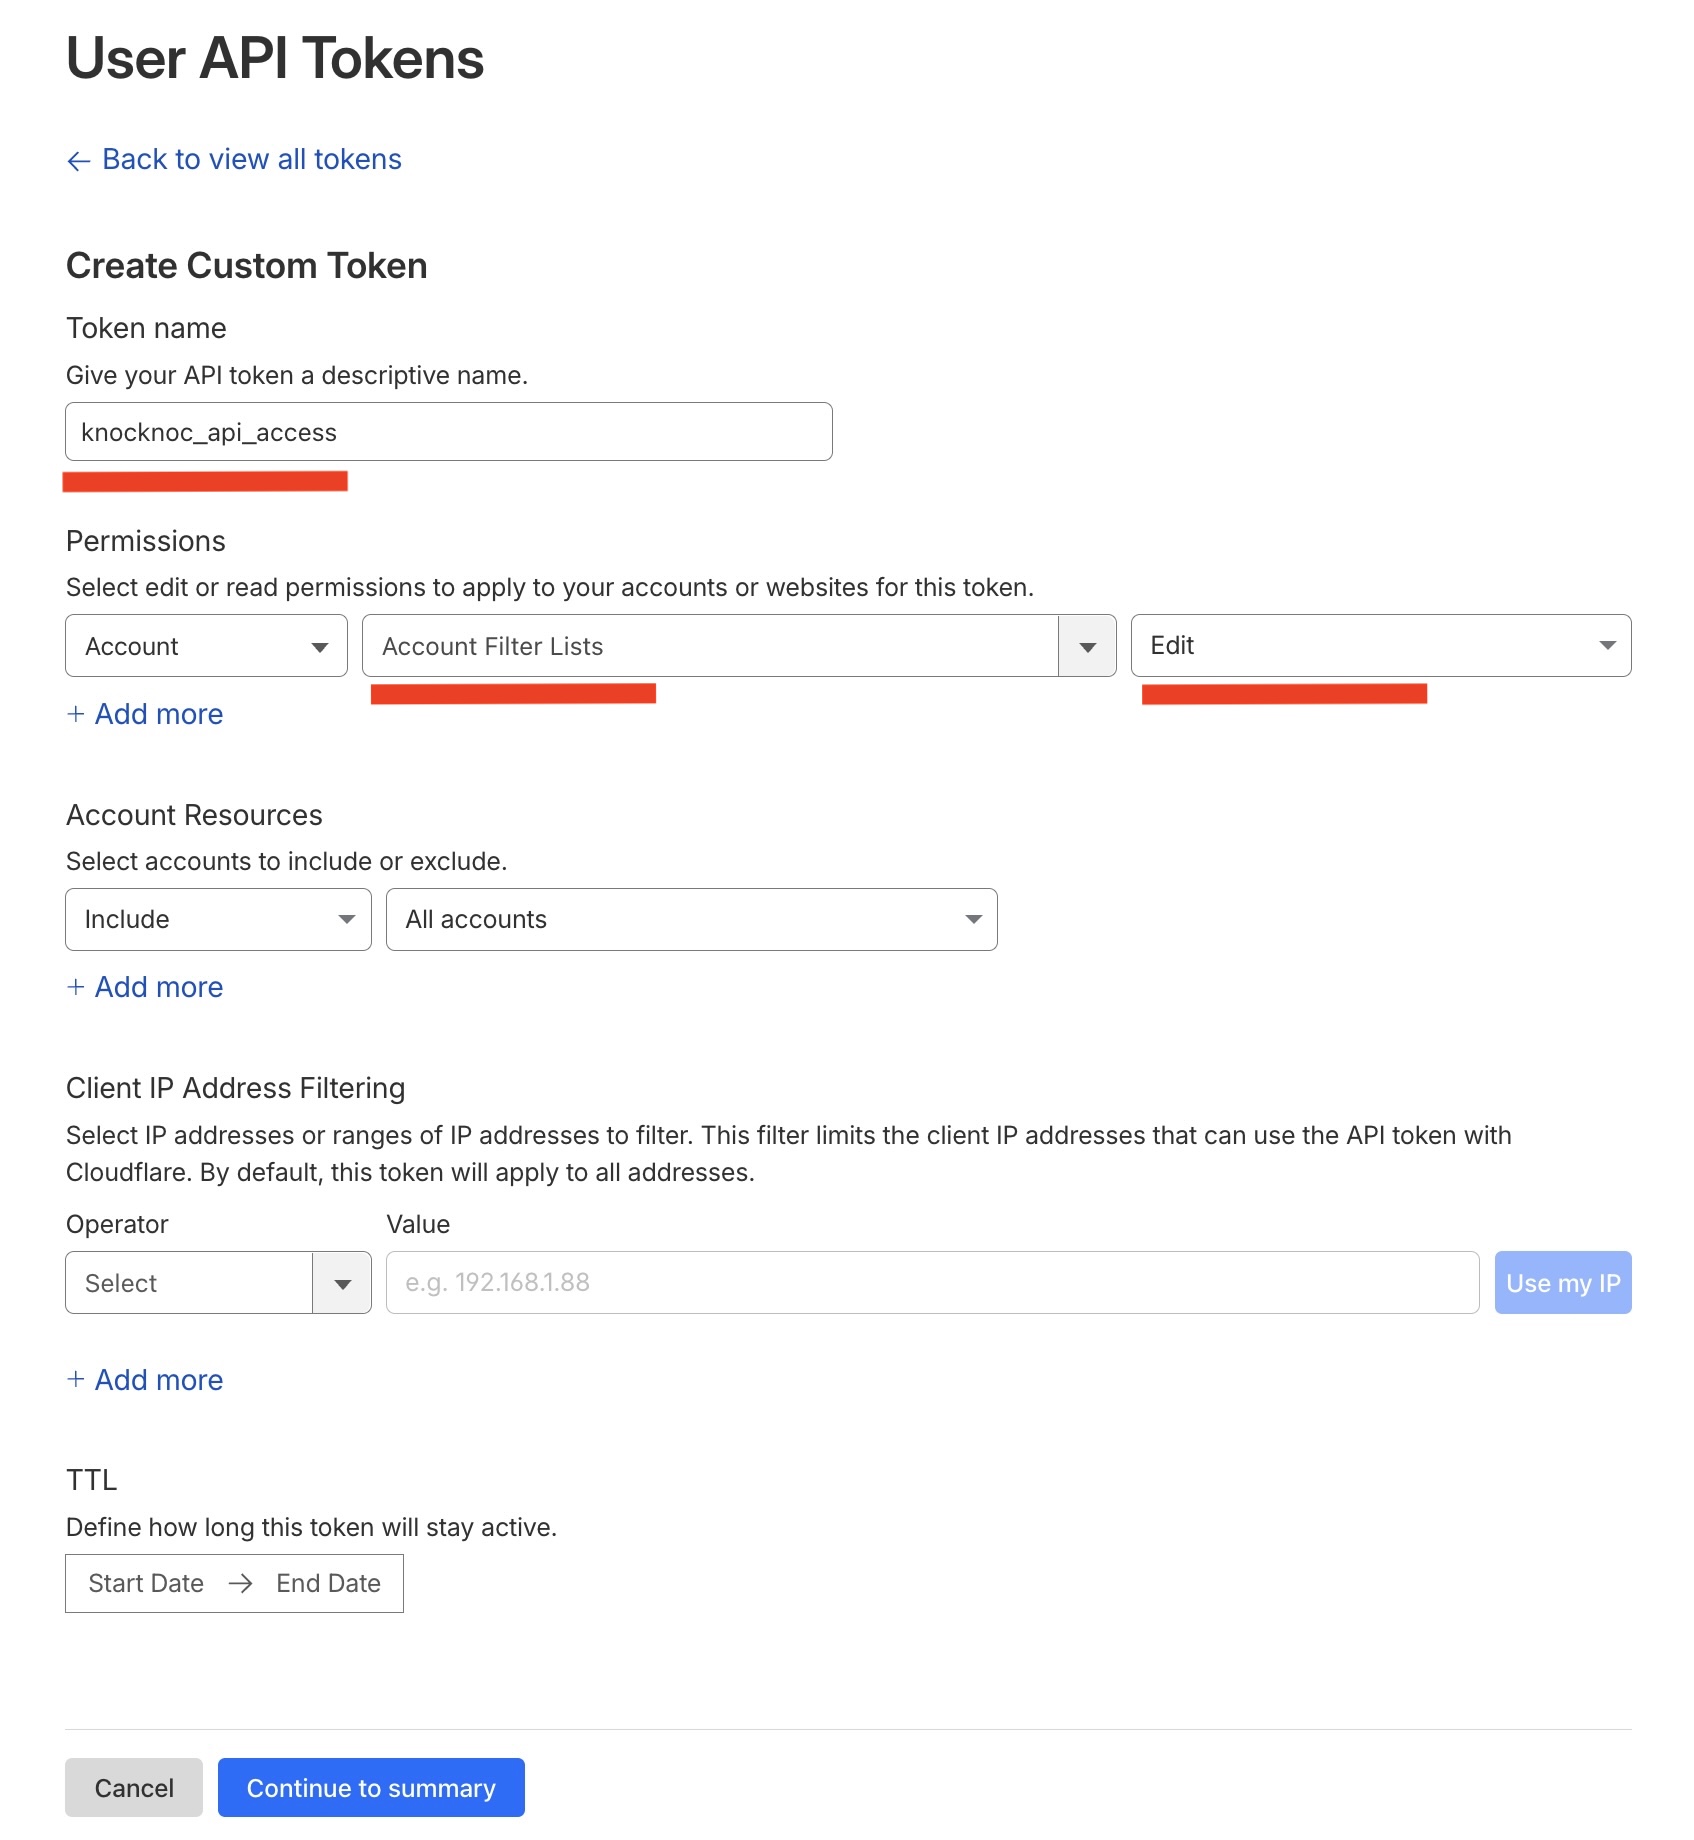Image resolution: width=1694 pixels, height=1840 pixels.
Task: Expand Account Filter Lists dropdown arrow
Action: [1087, 647]
